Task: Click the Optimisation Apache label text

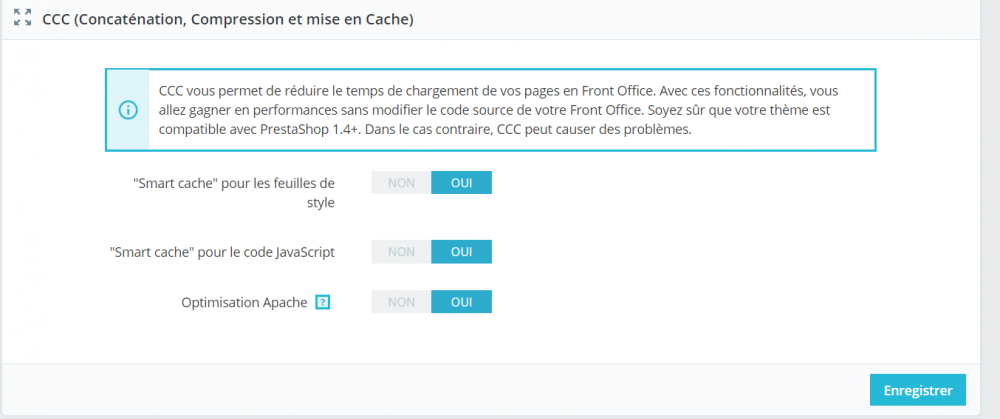Action: [x=244, y=302]
